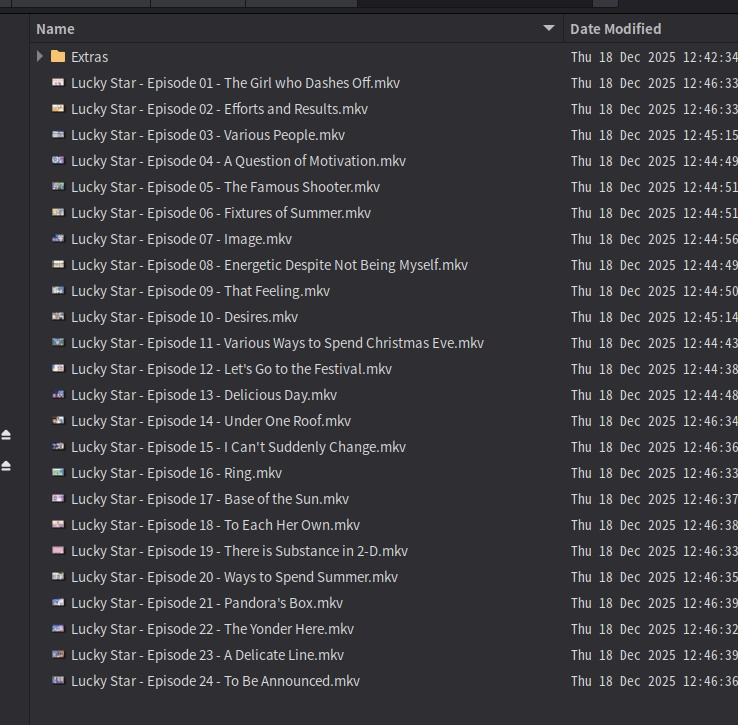Click the upper eject icon in left sidebar
The height and width of the screenshot is (725, 738).
(x=6, y=435)
